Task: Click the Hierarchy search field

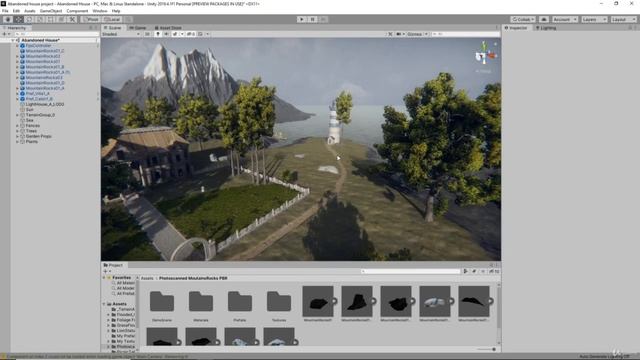Action: pos(56,34)
